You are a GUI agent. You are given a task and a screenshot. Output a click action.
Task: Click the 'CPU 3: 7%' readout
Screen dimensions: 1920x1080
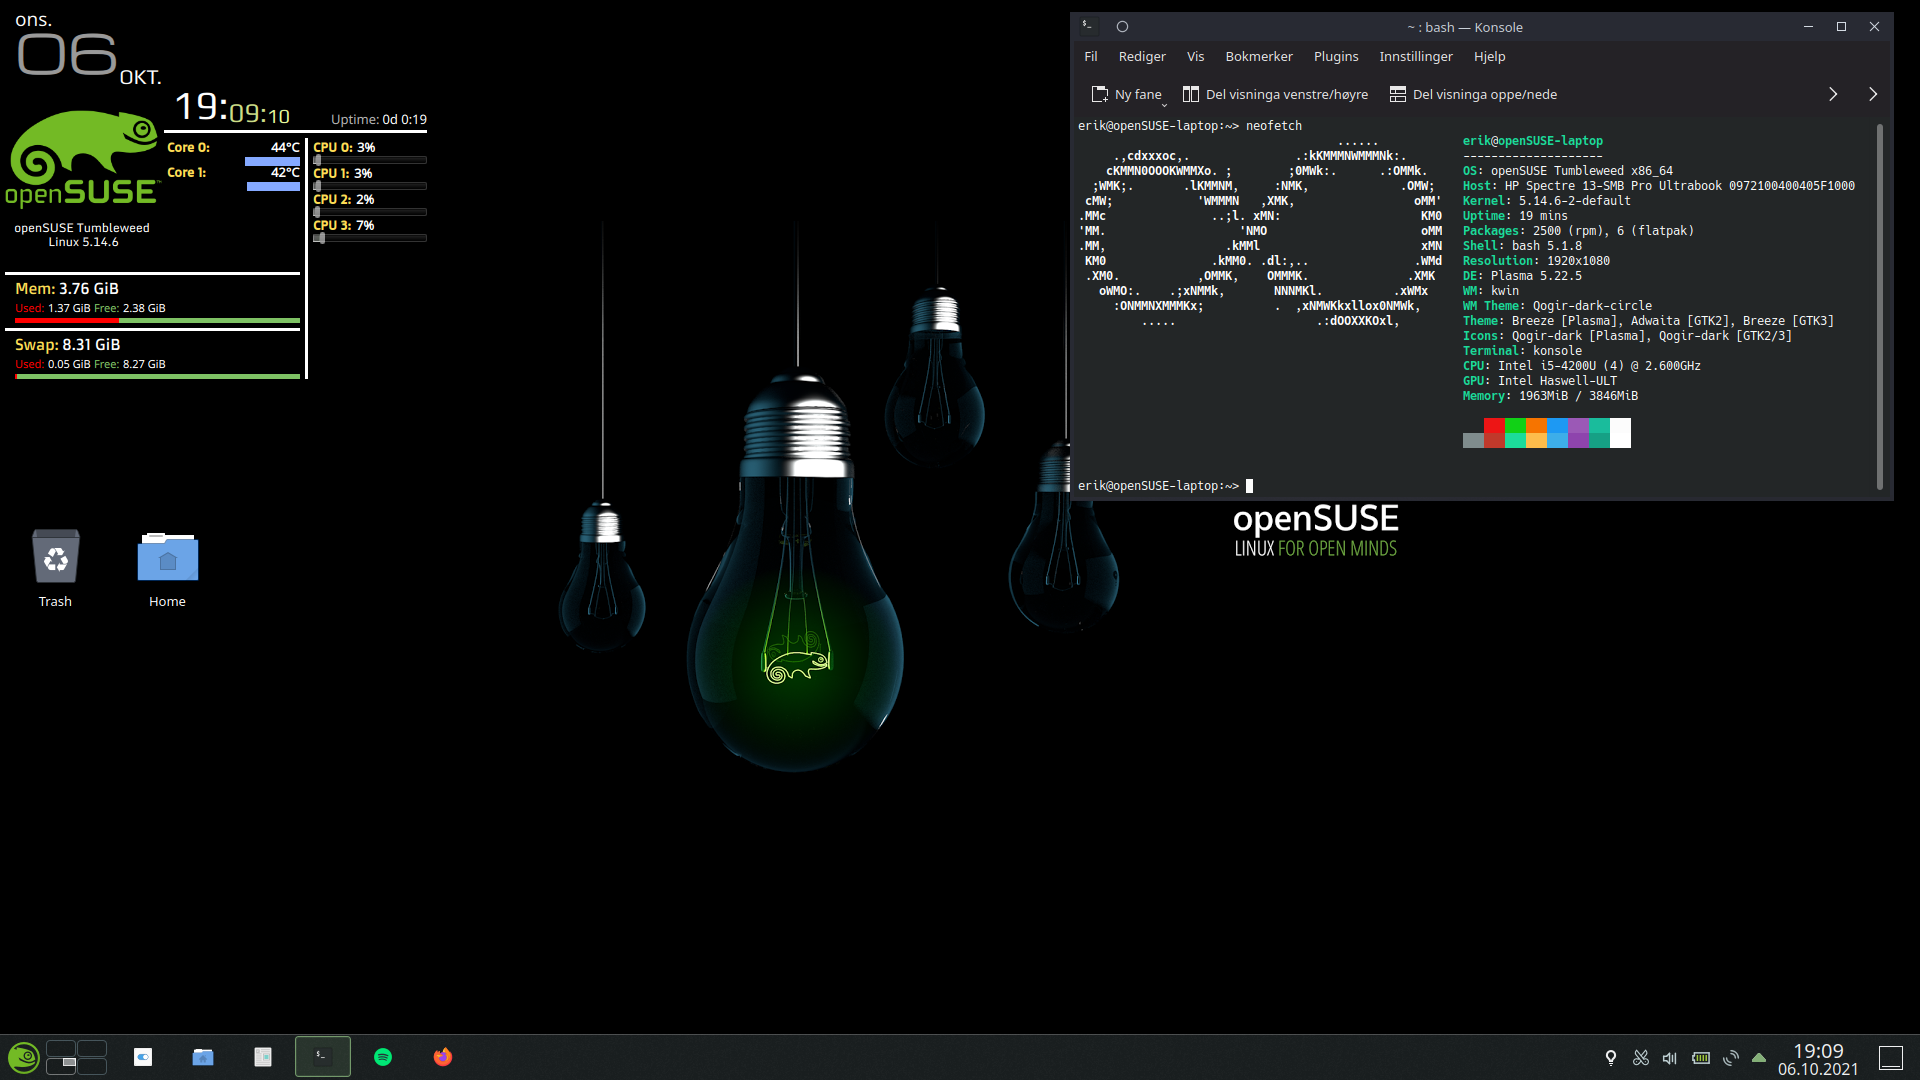344,226
